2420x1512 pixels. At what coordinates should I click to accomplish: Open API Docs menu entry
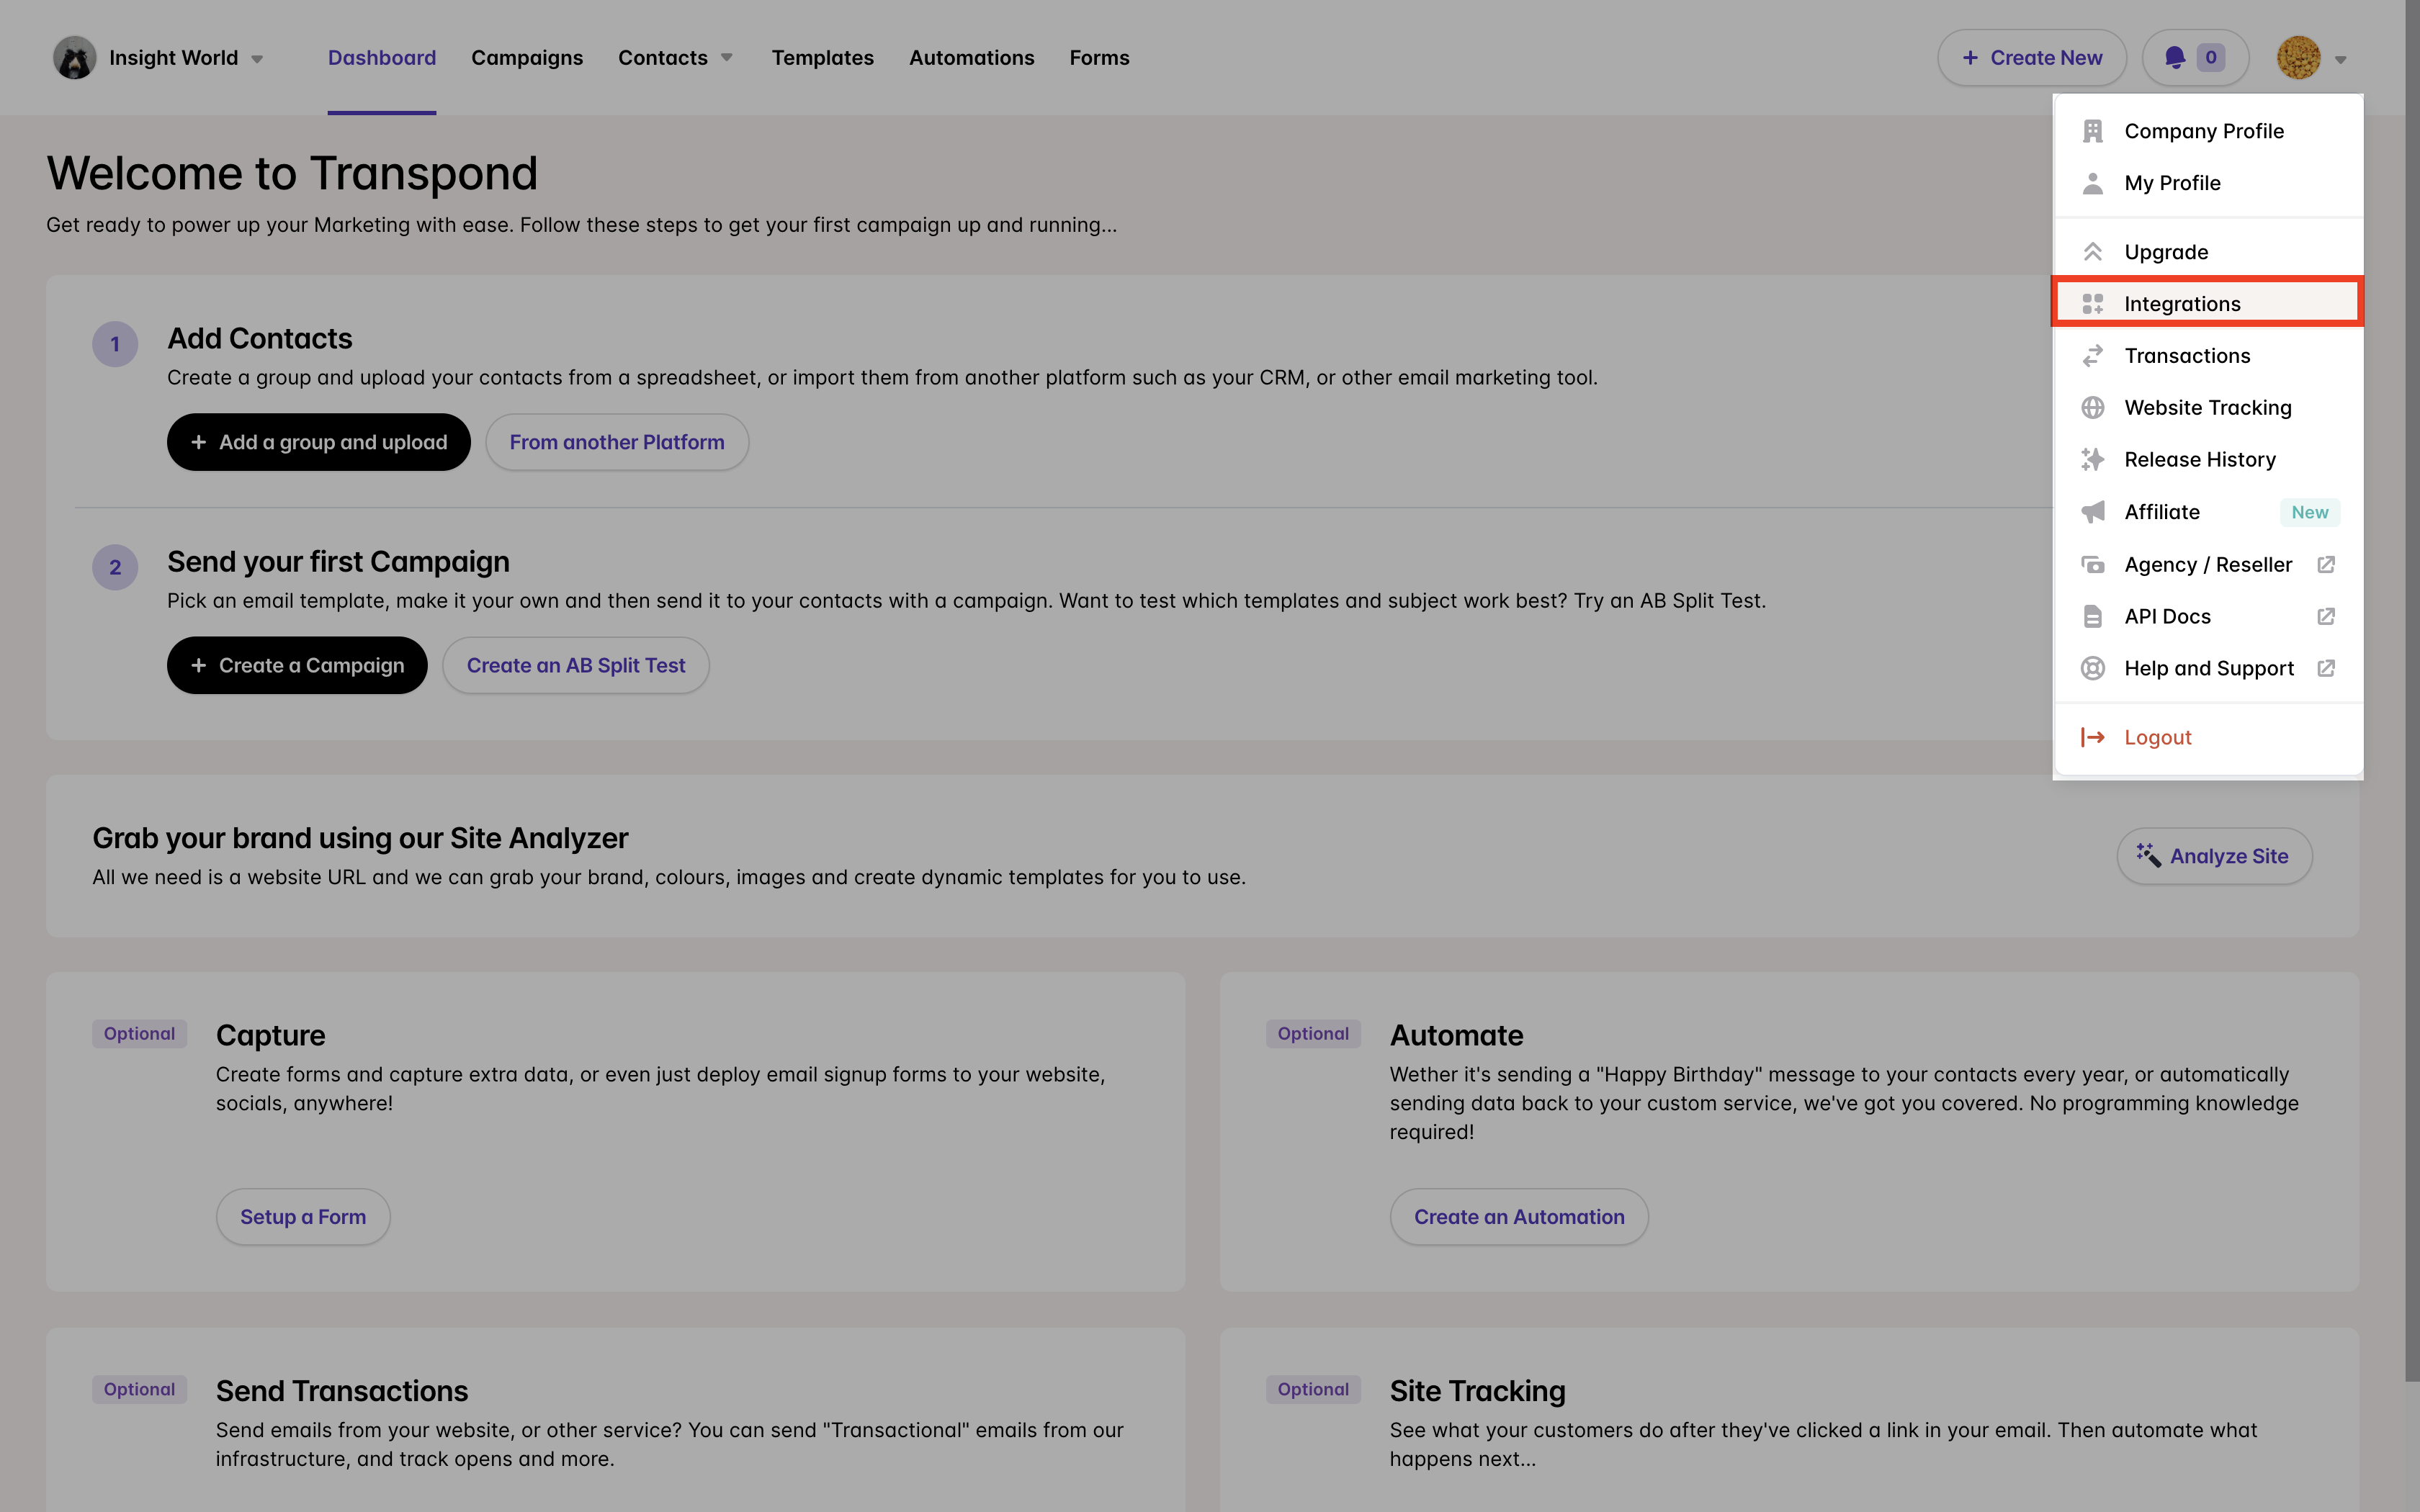[2208, 617]
